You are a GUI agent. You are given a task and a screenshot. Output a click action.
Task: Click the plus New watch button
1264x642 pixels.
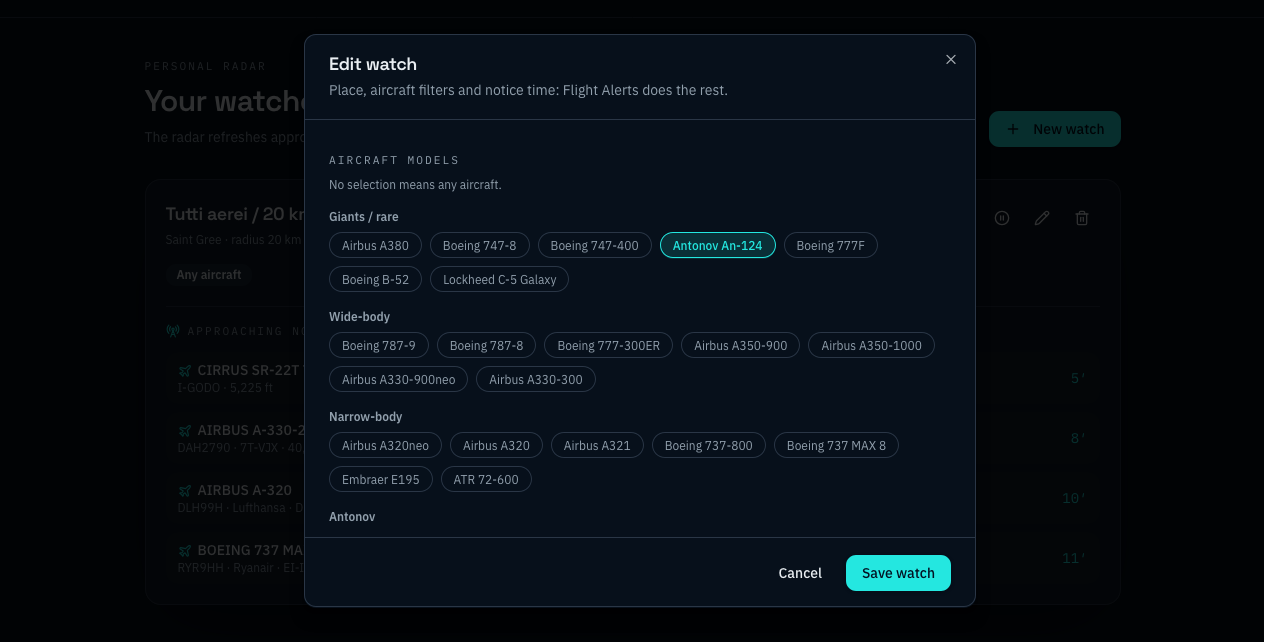tap(1055, 129)
